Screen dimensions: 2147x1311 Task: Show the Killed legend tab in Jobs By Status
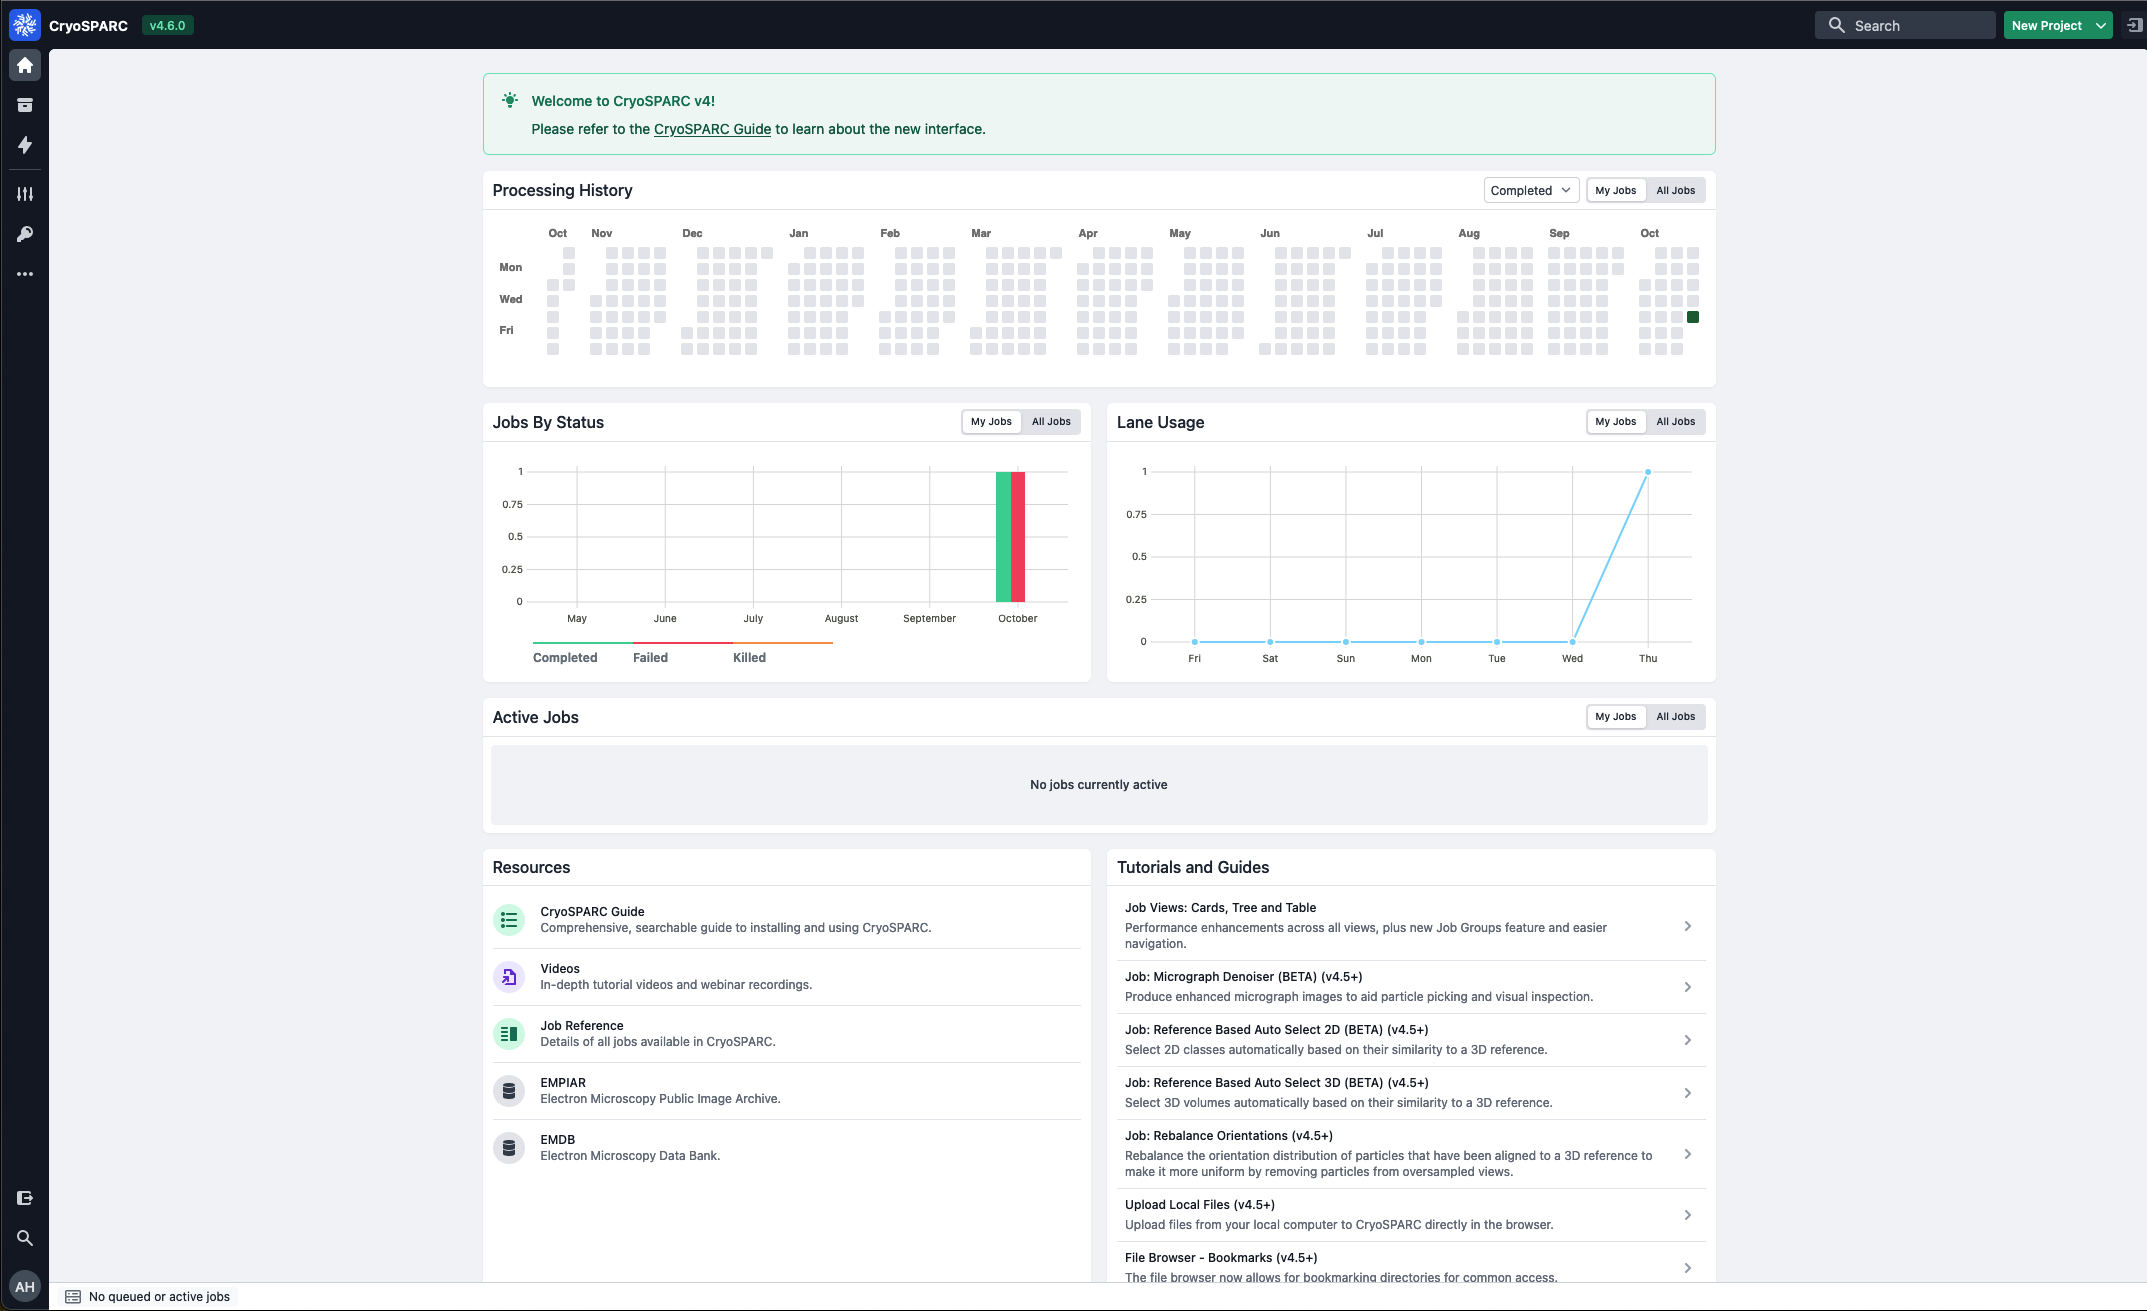pyautogui.click(x=749, y=657)
